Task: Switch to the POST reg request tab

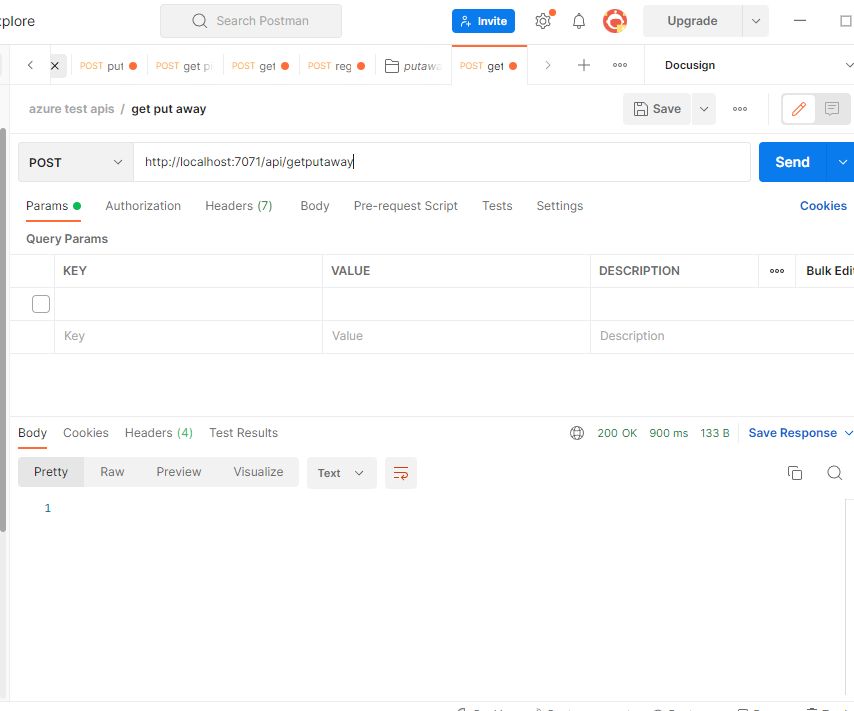Action: coord(337,66)
